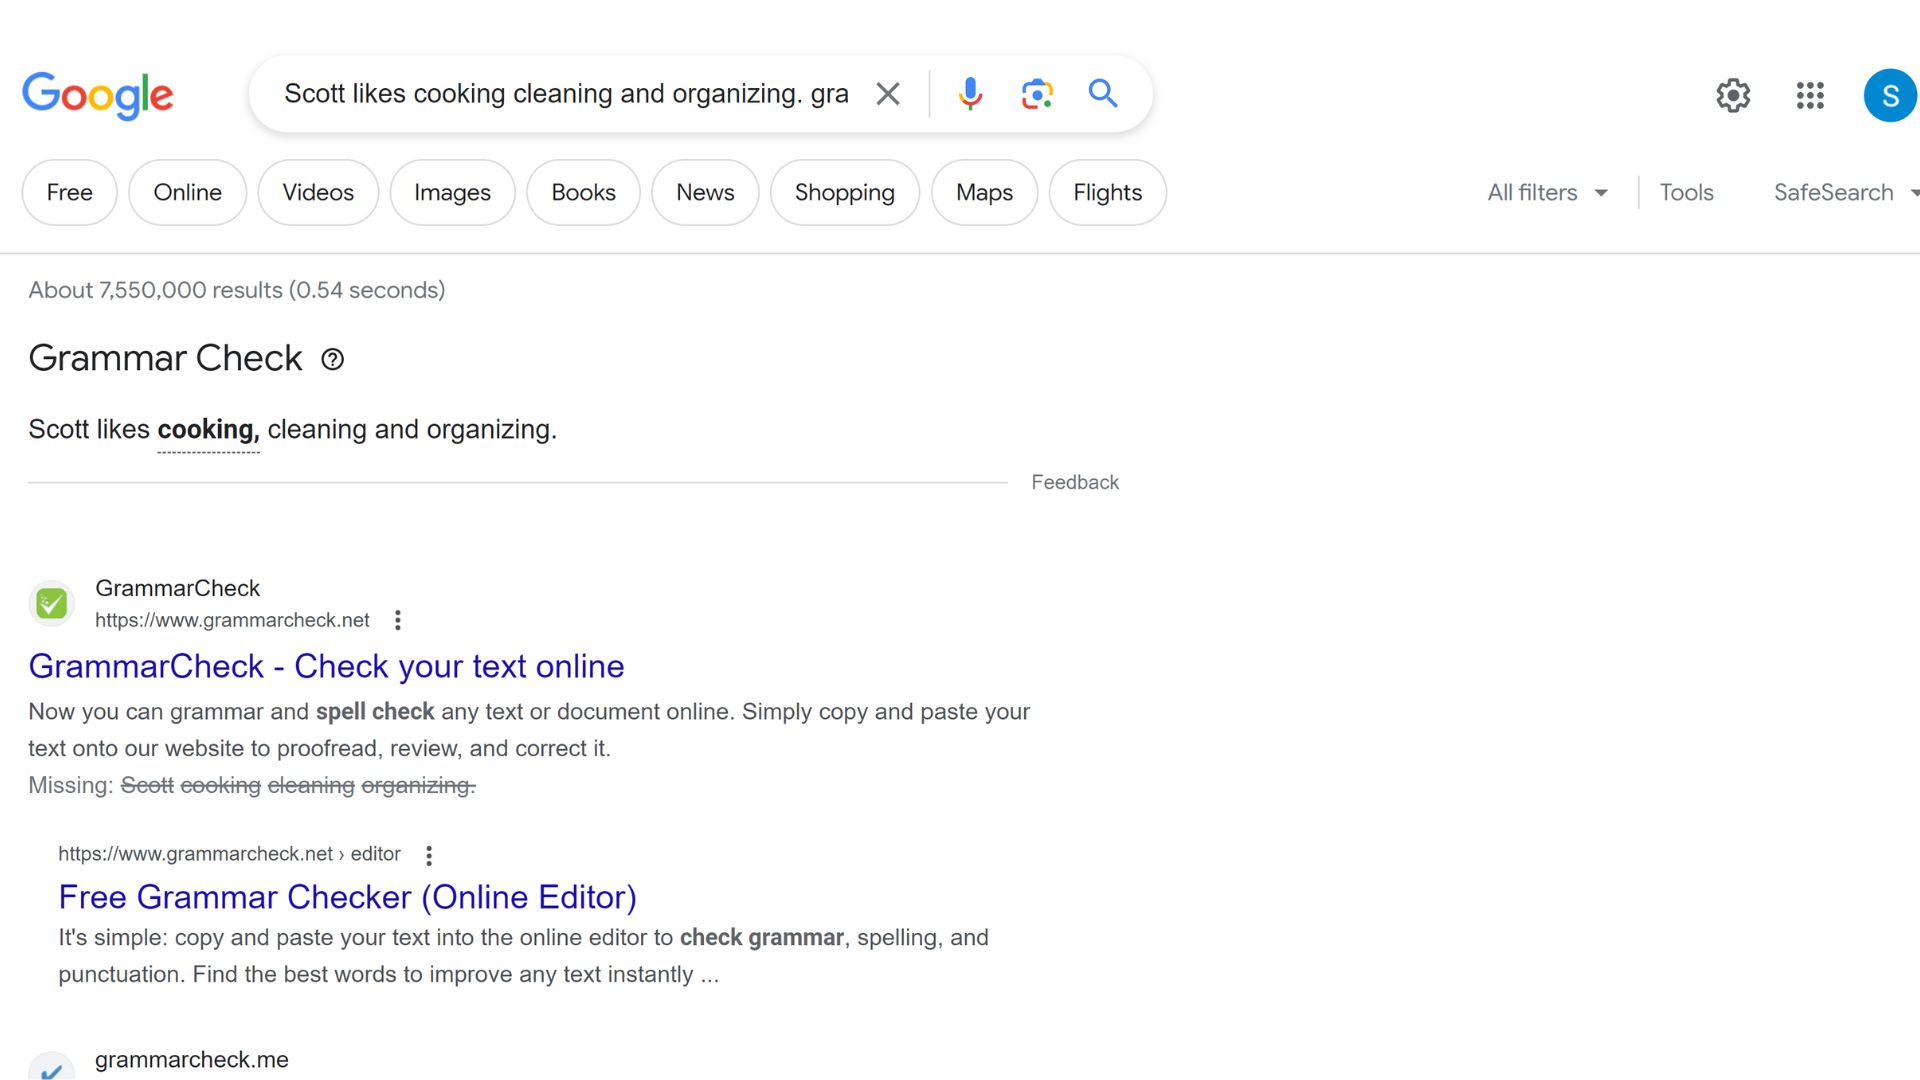
Task: Select the Images tab filter
Action: click(x=452, y=193)
